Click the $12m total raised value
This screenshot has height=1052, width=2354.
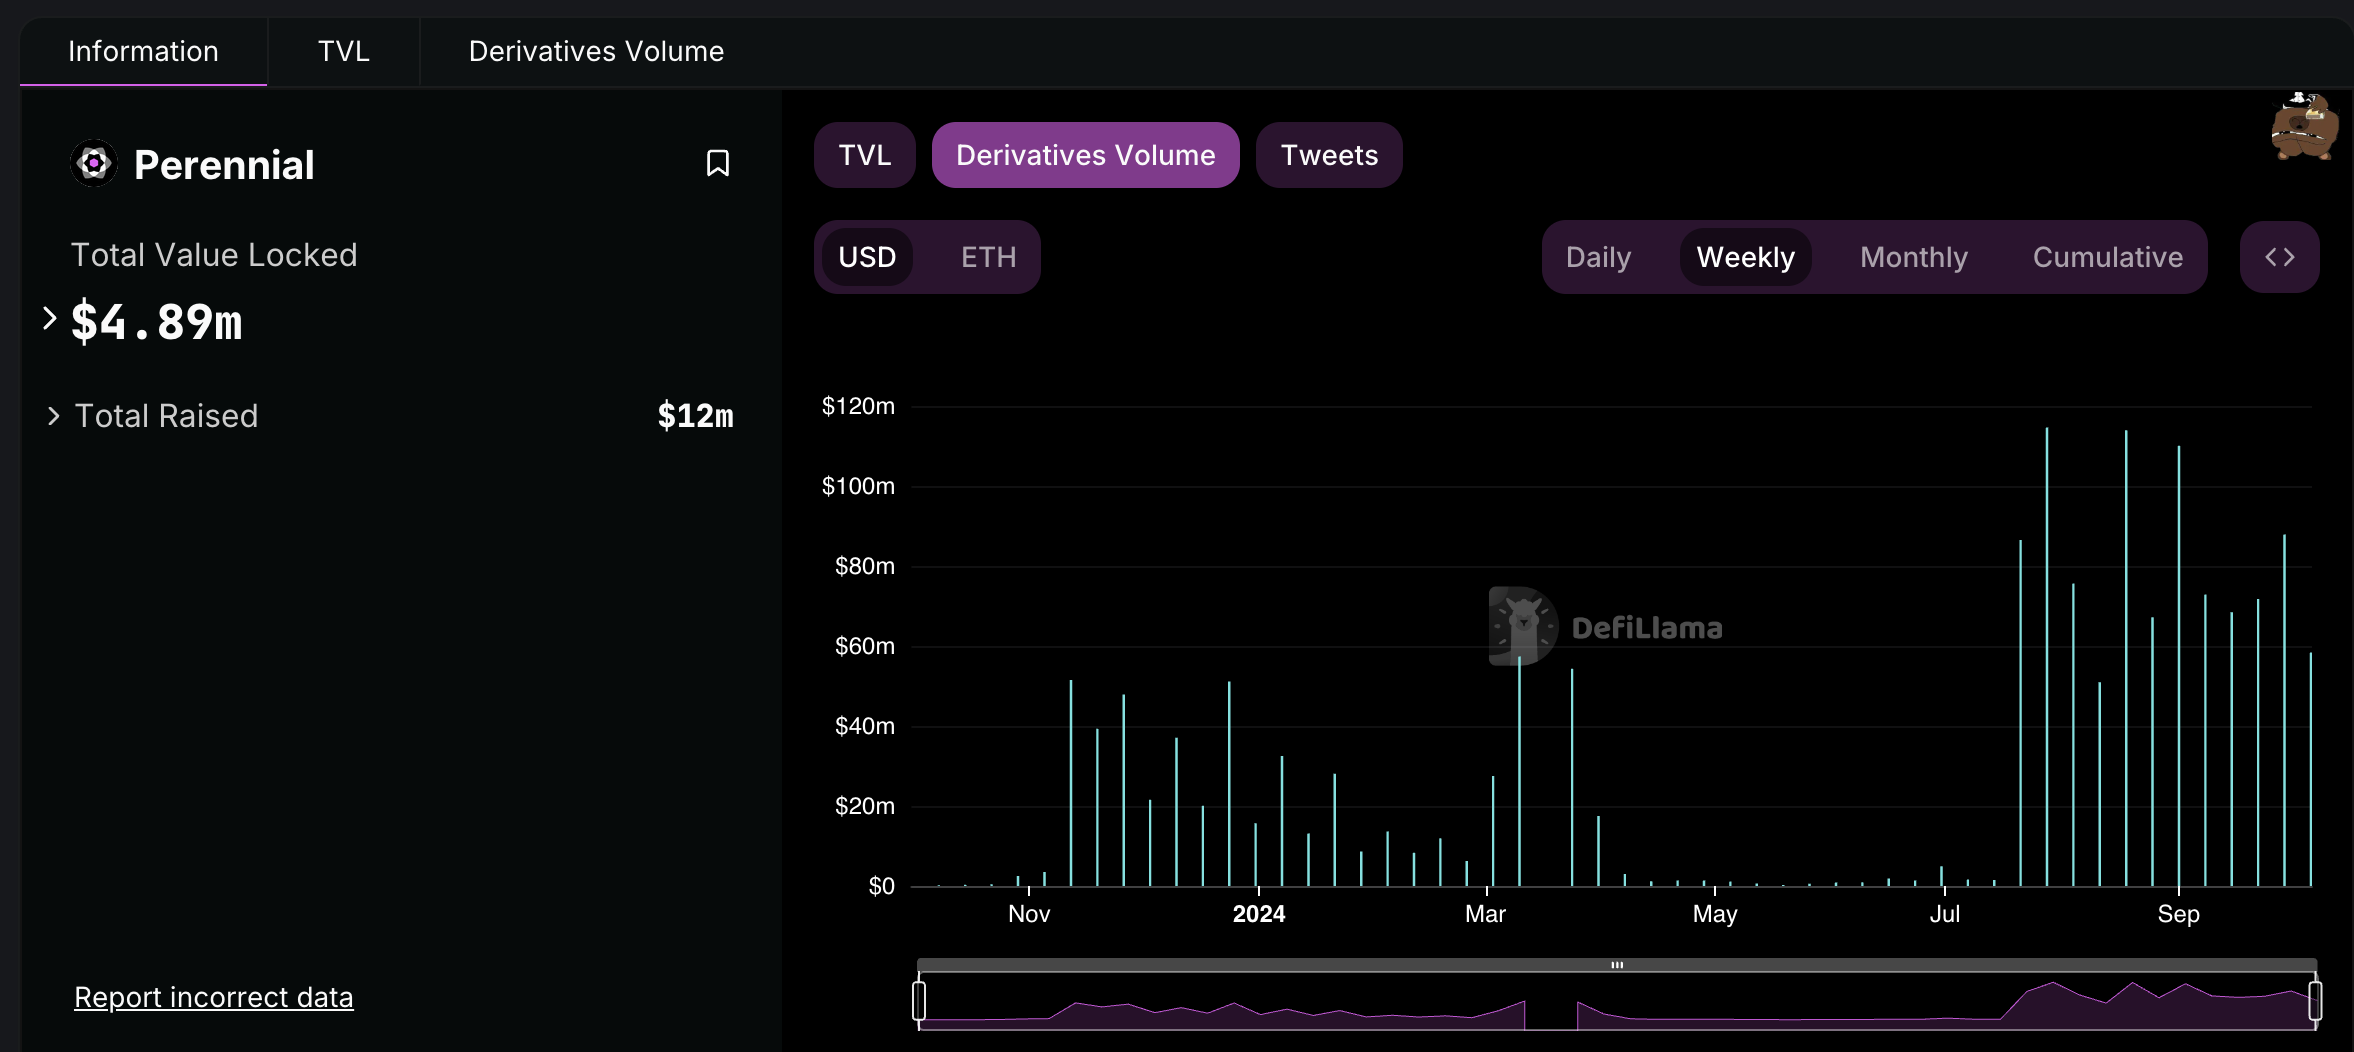(695, 416)
